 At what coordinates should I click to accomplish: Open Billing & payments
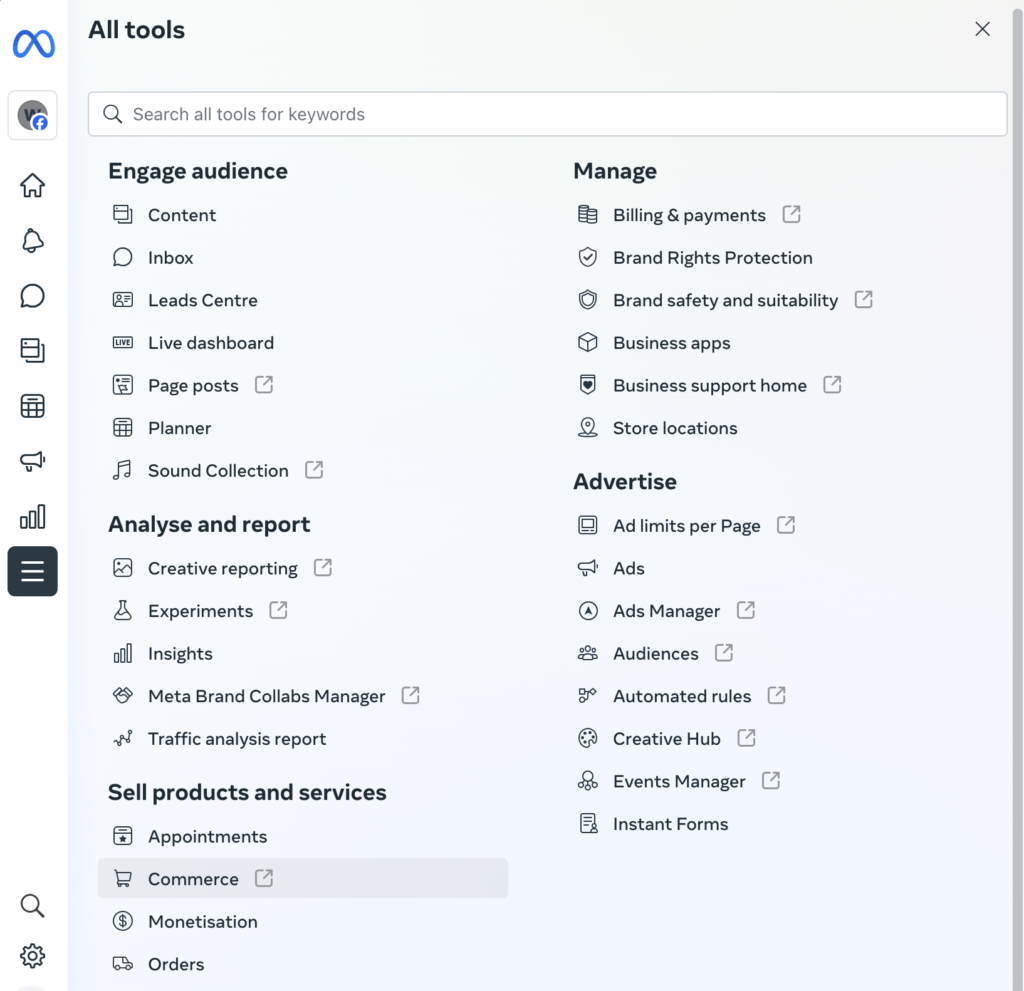[x=688, y=214]
